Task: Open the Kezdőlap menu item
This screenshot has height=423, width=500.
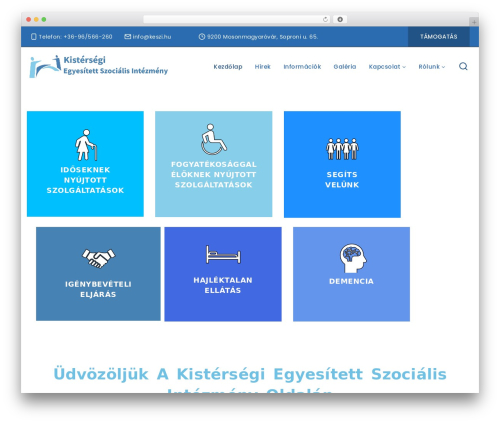Action: point(228,67)
